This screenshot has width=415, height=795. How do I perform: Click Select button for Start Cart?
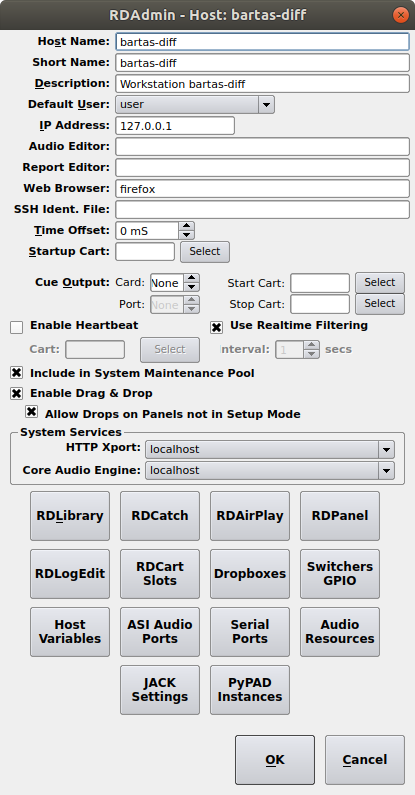[380, 282]
